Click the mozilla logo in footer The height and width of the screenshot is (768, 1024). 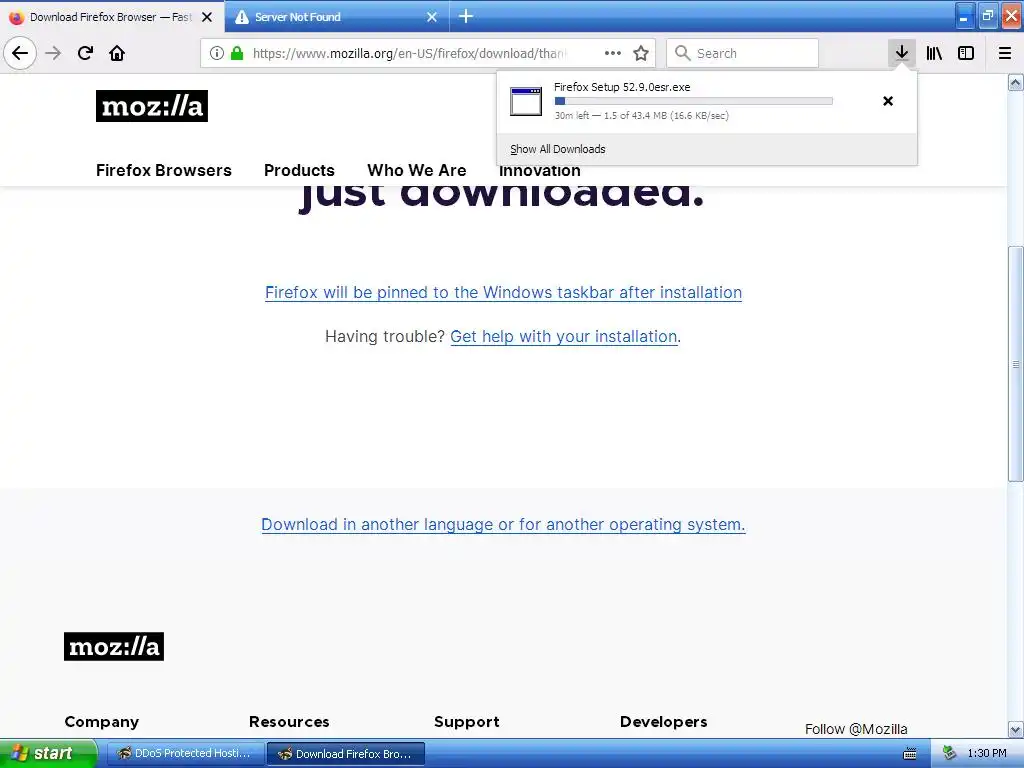coord(114,647)
